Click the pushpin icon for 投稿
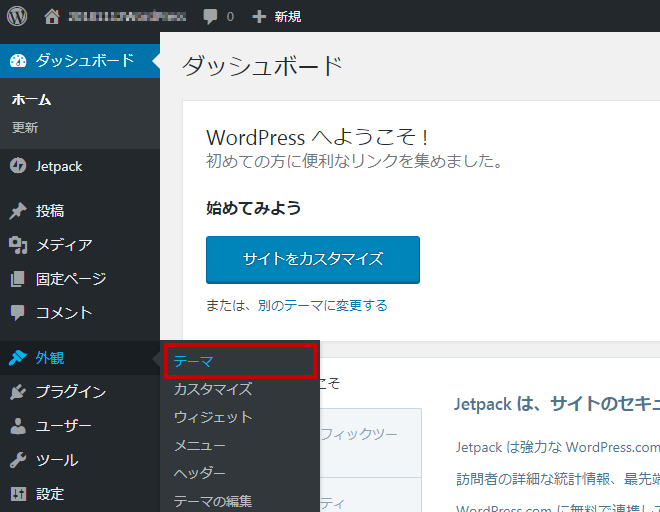660x512 pixels. click(x=17, y=211)
